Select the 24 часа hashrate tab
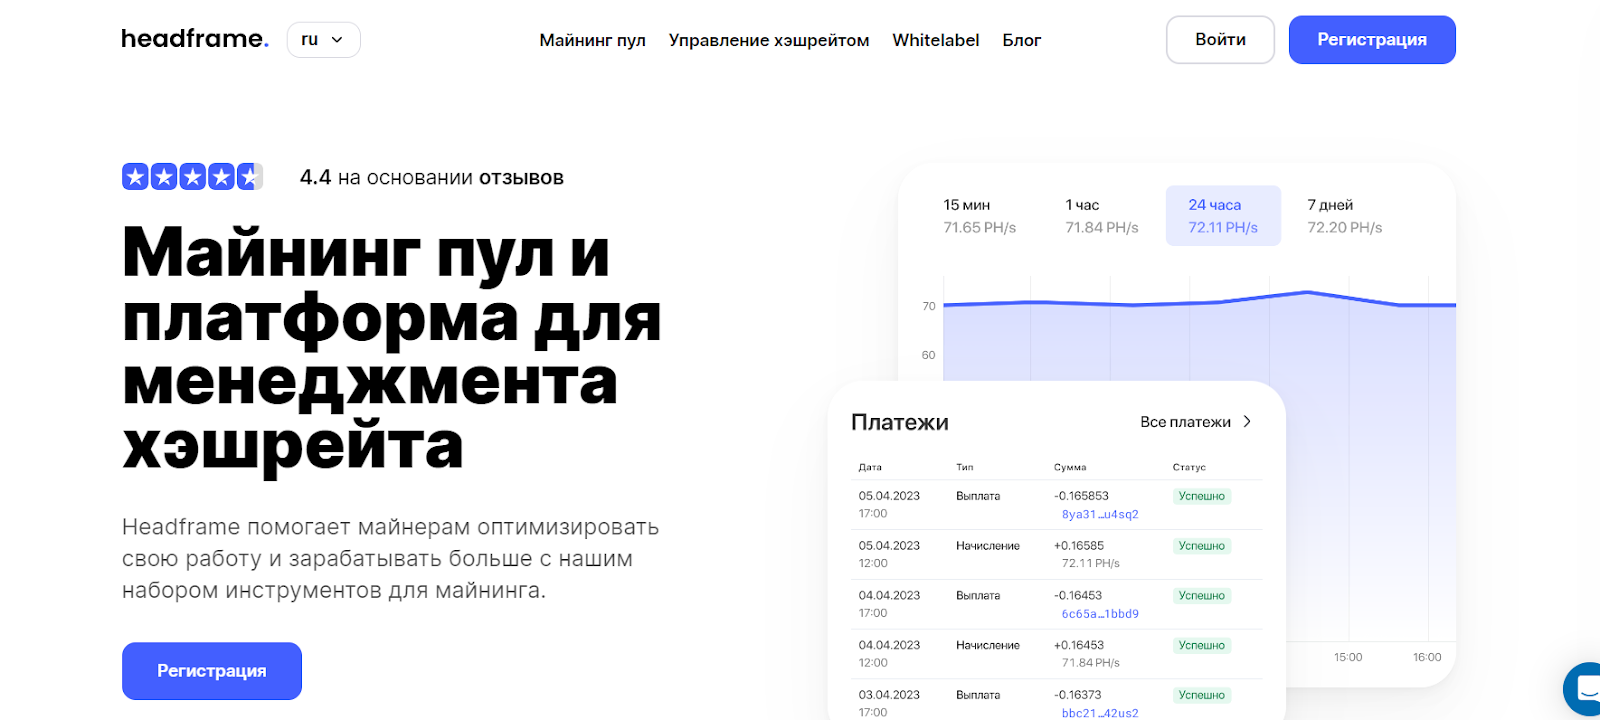Screen dimensions: 1600x720 click(1223, 216)
